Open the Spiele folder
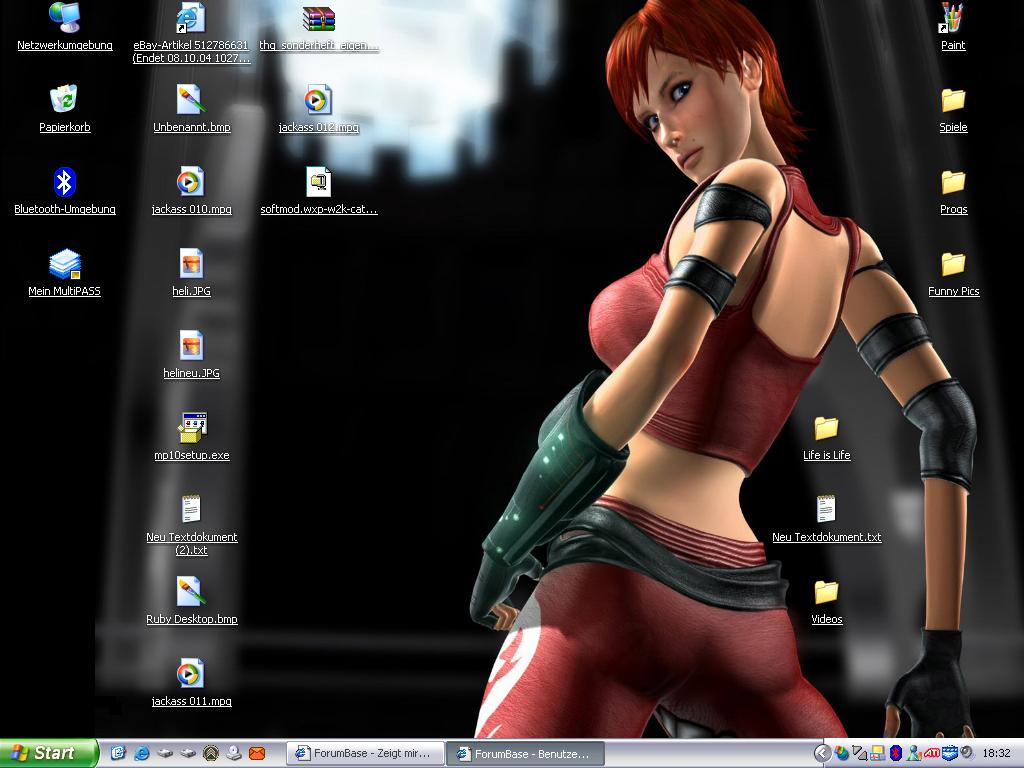Screen dimensions: 1024x768 pyautogui.click(x=953, y=100)
